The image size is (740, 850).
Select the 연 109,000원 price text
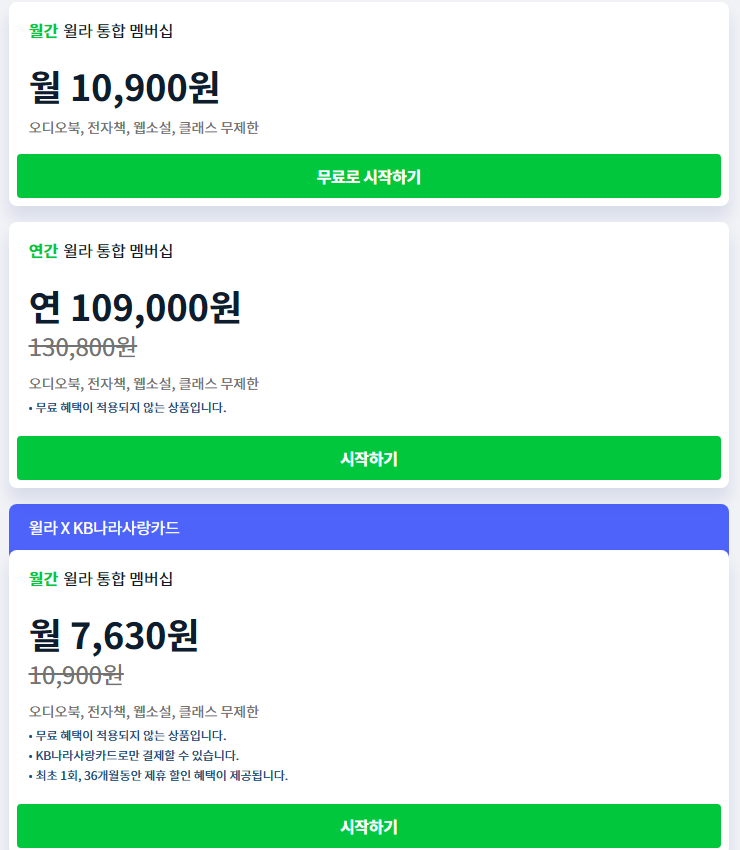pos(135,308)
